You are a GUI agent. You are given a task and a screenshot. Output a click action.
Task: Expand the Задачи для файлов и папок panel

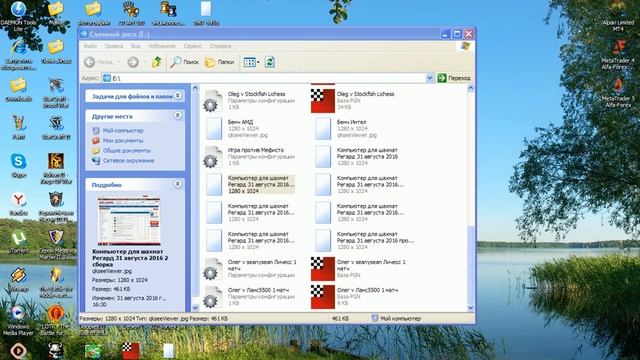178,96
